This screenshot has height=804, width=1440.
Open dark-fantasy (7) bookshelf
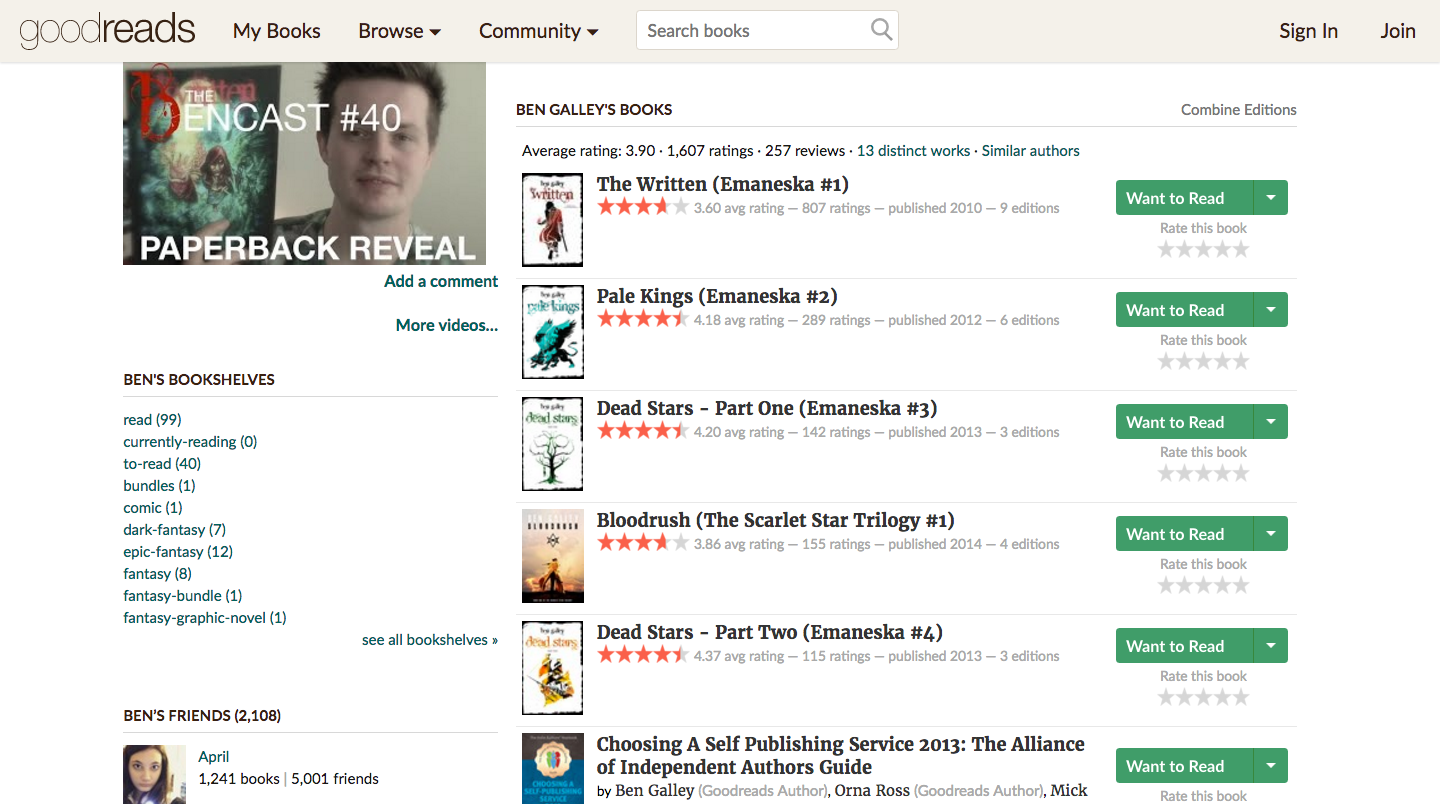point(174,530)
